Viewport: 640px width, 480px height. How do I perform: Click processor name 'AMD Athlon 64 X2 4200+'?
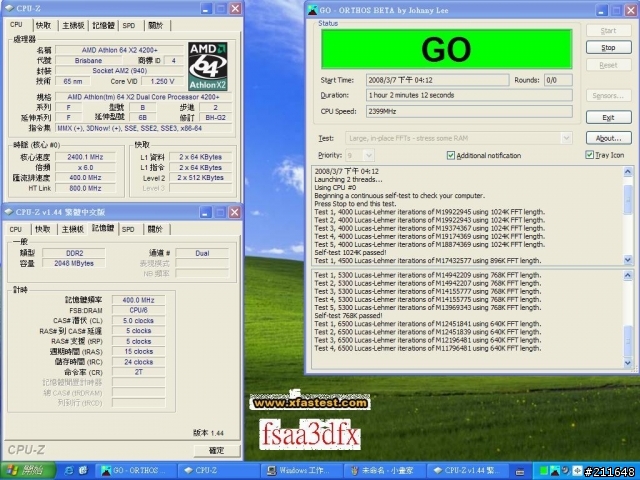(x=120, y=50)
